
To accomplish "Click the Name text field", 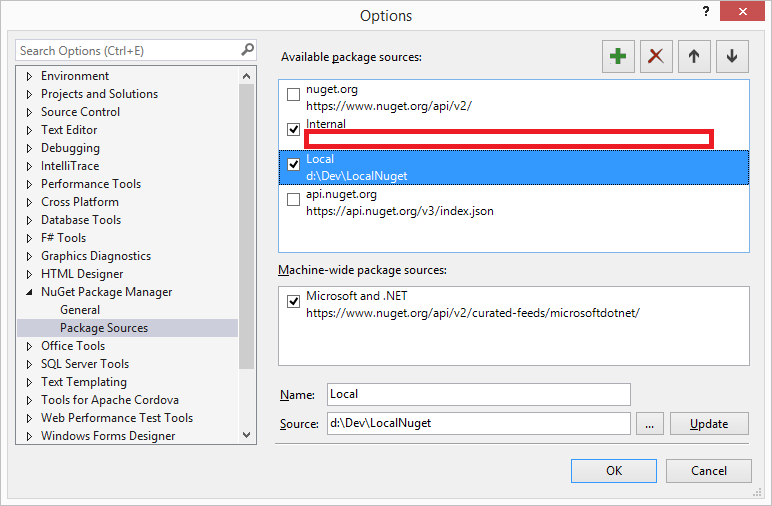I will 479,394.
